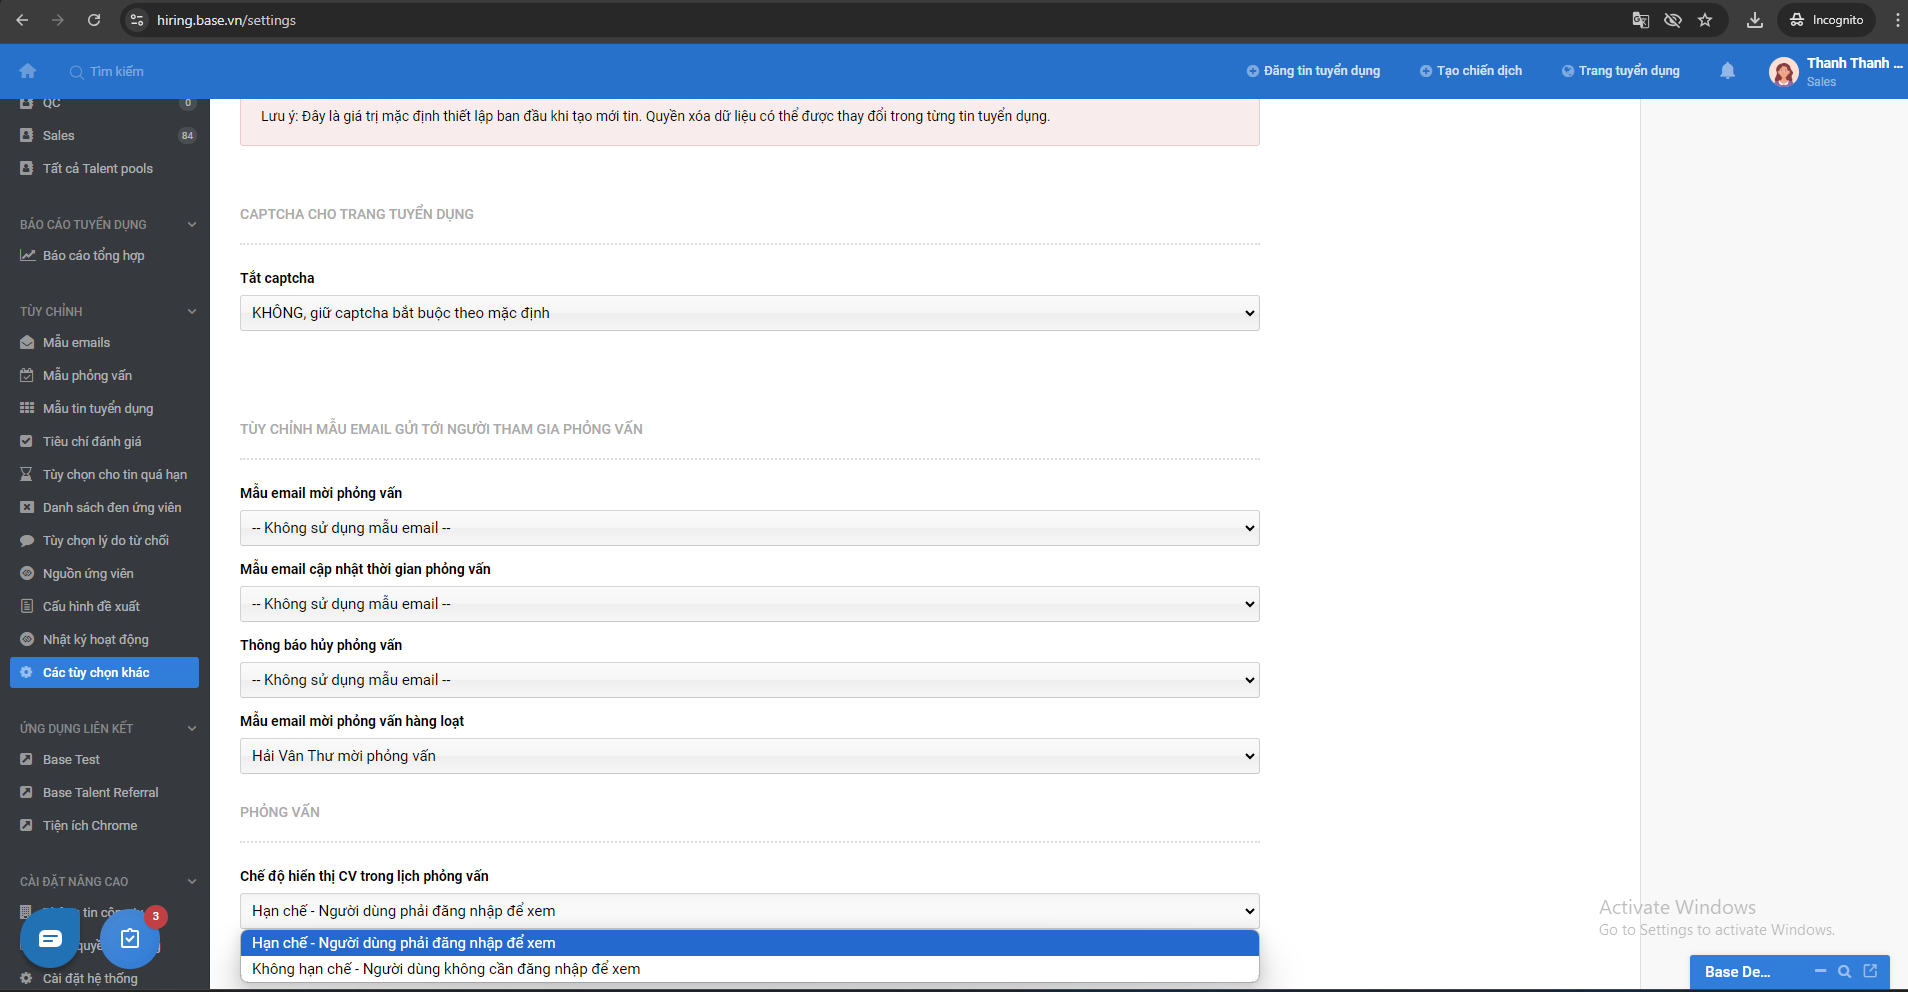
Task: Open Thông báo hủy phỏng vấn dropdown
Action: (750, 680)
